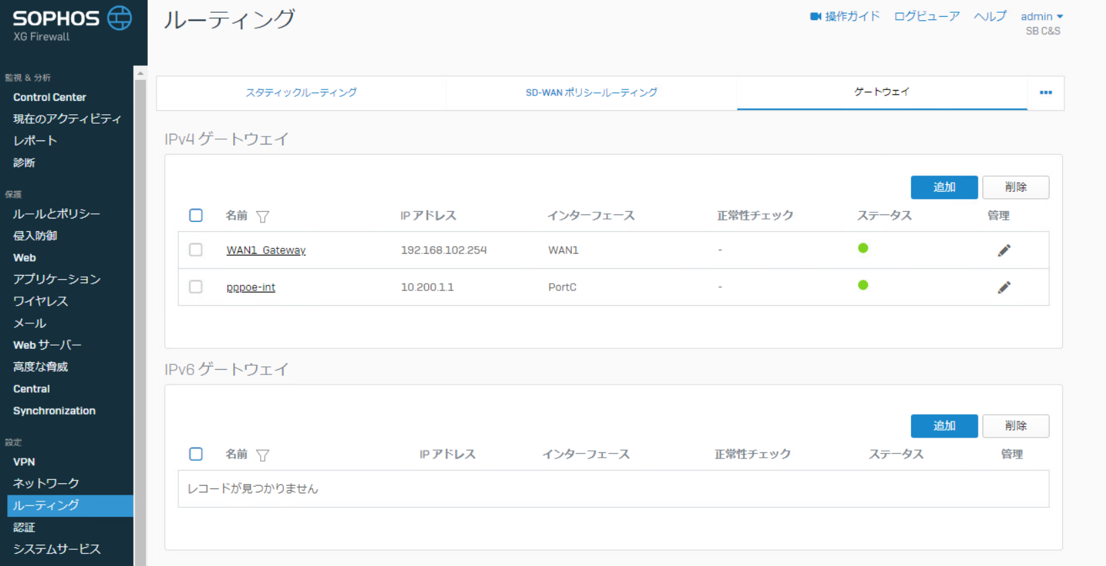Viewport: 1106px width, 566px height.
Task: Select the ゲートウェイ tab
Action: (x=882, y=92)
